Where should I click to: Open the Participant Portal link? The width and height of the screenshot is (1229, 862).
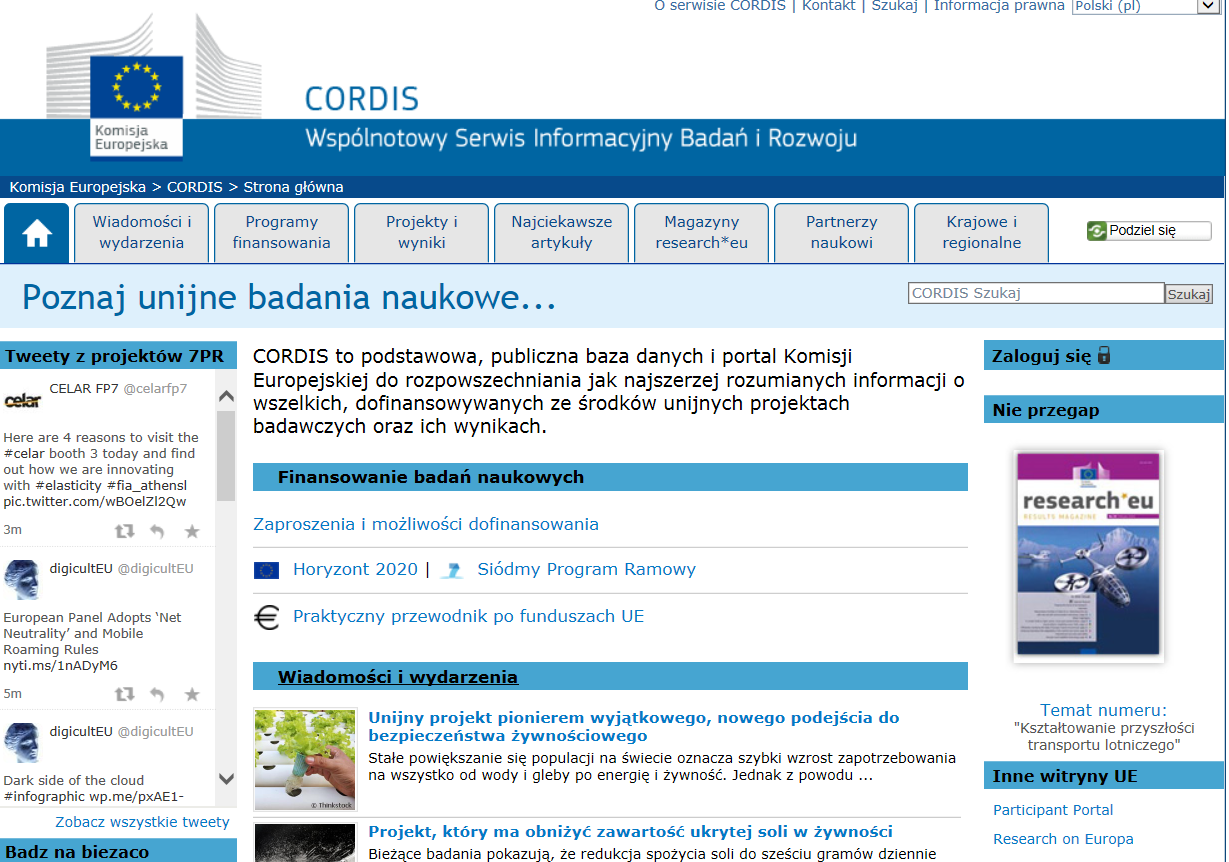1053,810
